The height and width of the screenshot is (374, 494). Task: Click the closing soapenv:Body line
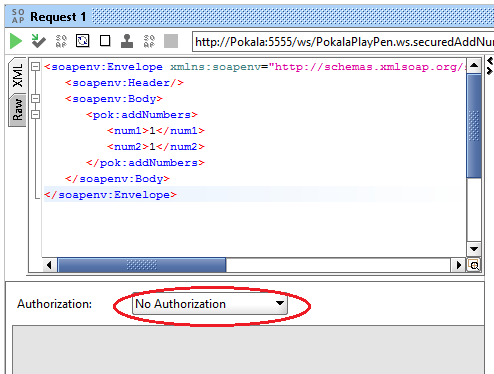(x=117, y=179)
